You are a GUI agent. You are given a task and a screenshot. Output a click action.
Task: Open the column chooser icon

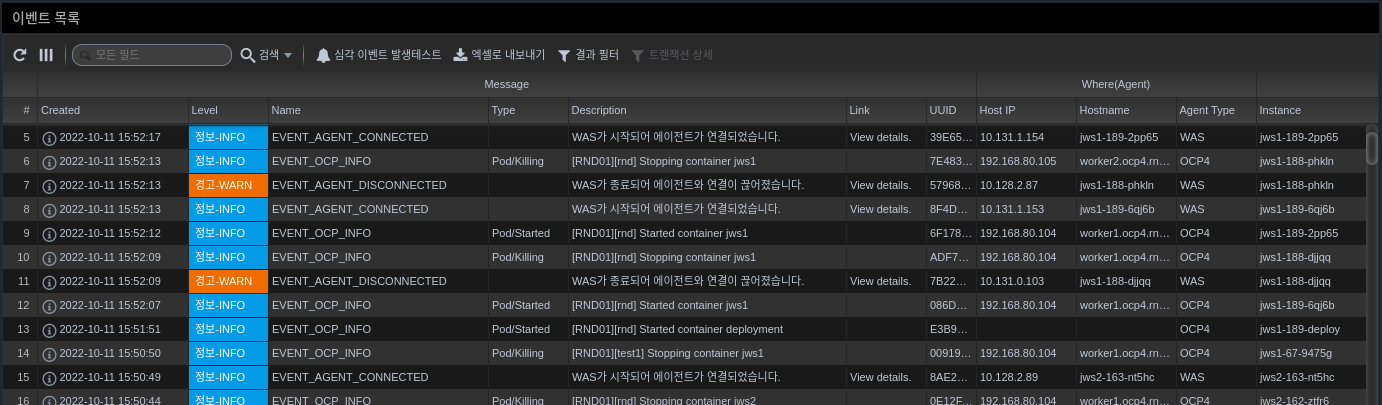pyautogui.click(x=46, y=55)
